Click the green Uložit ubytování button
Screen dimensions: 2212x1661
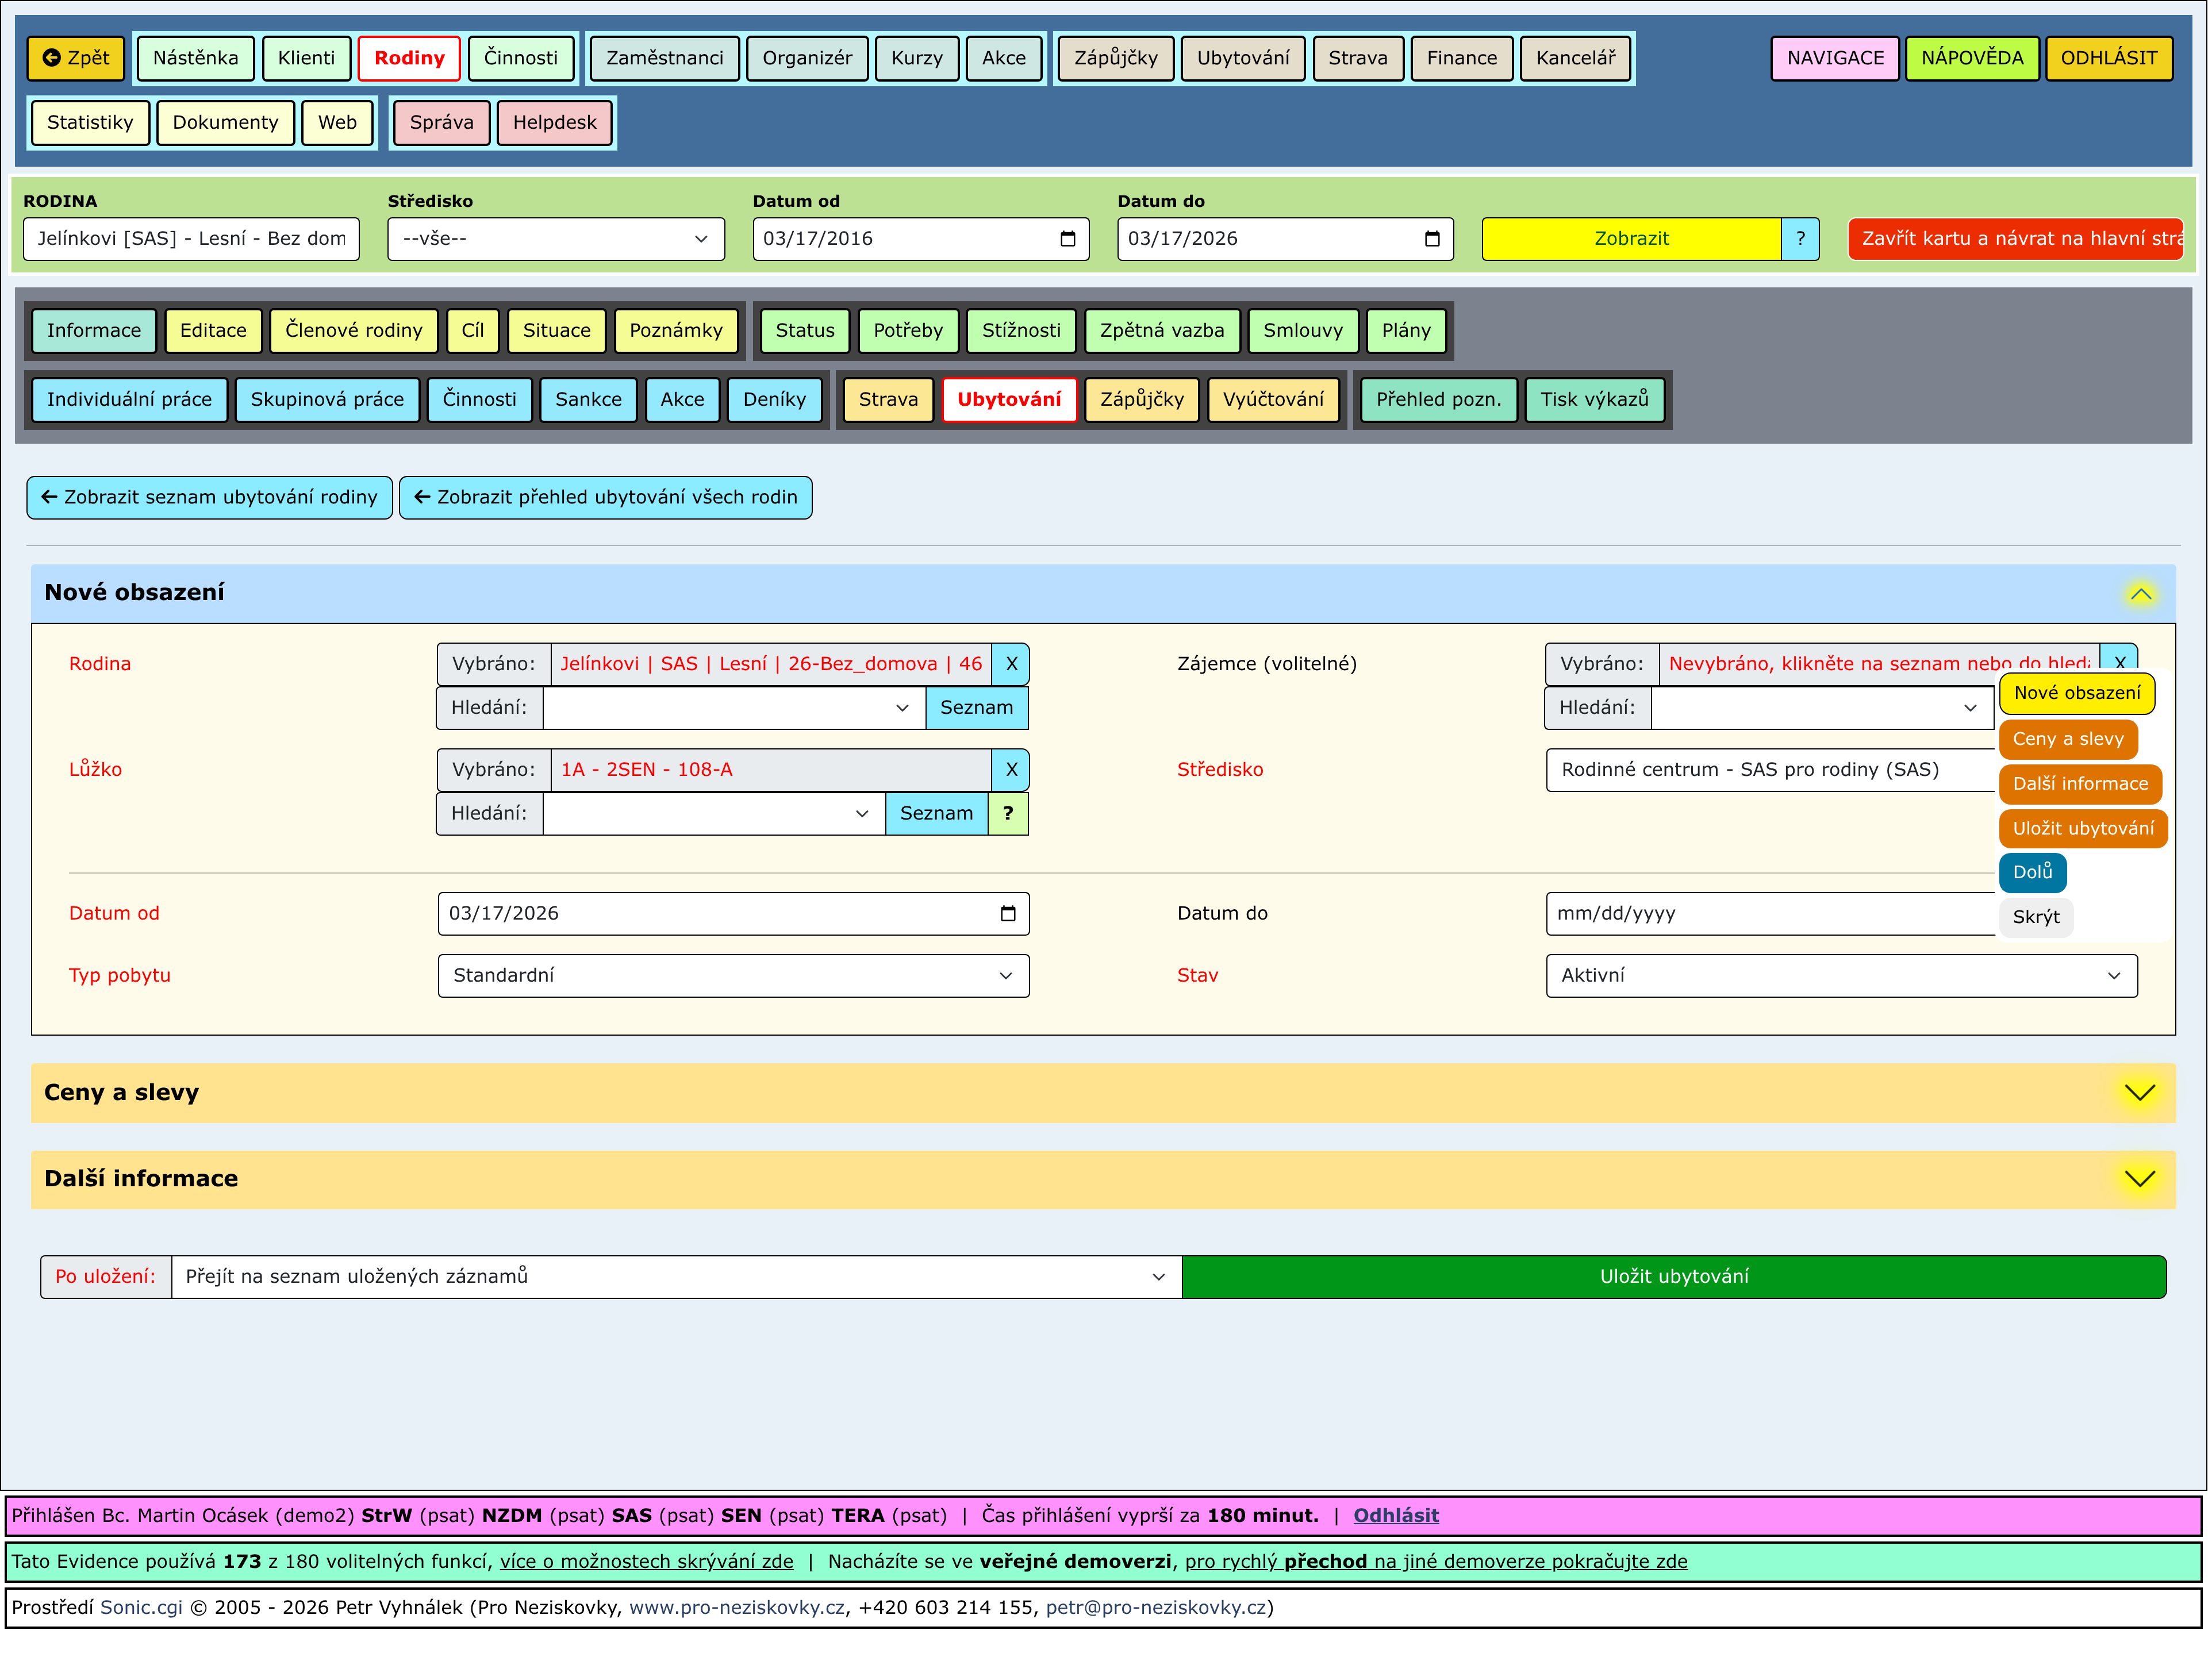[1673, 1277]
